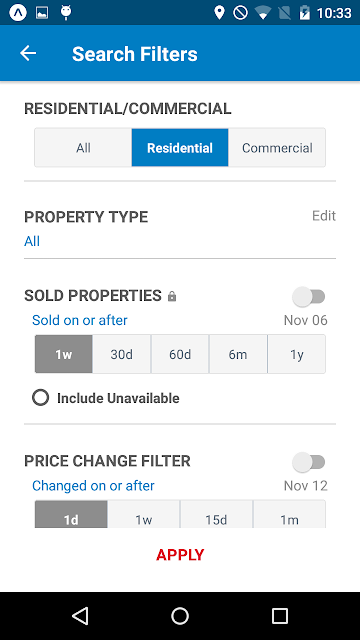The height and width of the screenshot is (640, 360).
Task: Open the Nov 06 sold date picker
Action: point(305,320)
